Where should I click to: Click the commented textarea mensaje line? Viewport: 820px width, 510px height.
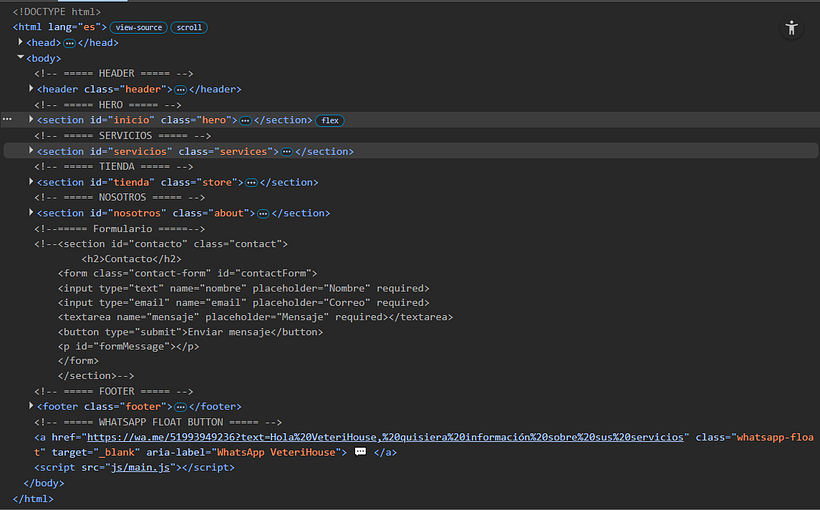point(255,317)
